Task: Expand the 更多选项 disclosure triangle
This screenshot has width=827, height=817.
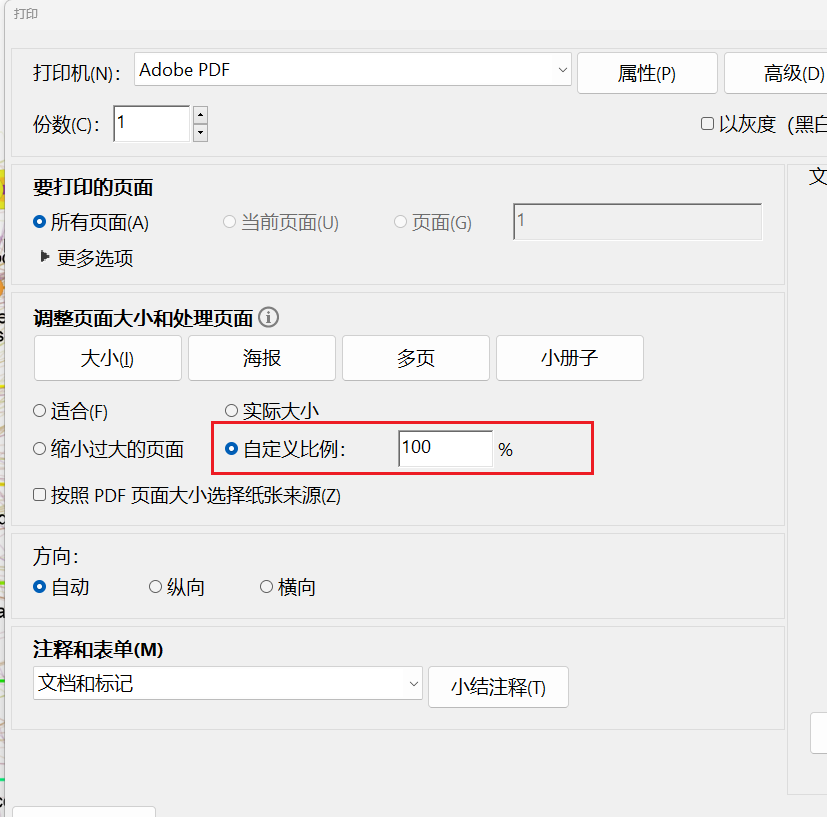Action: coord(44,257)
